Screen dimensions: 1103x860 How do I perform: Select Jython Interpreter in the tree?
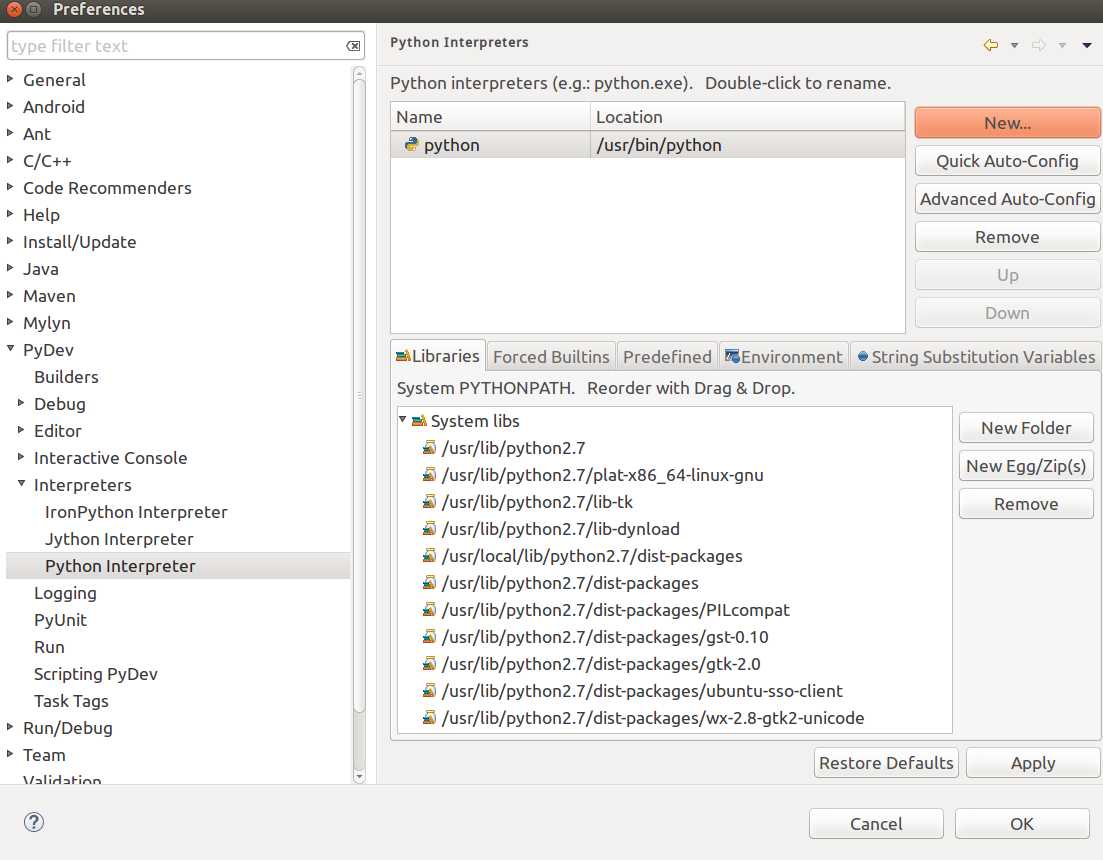[x=119, y=539]
